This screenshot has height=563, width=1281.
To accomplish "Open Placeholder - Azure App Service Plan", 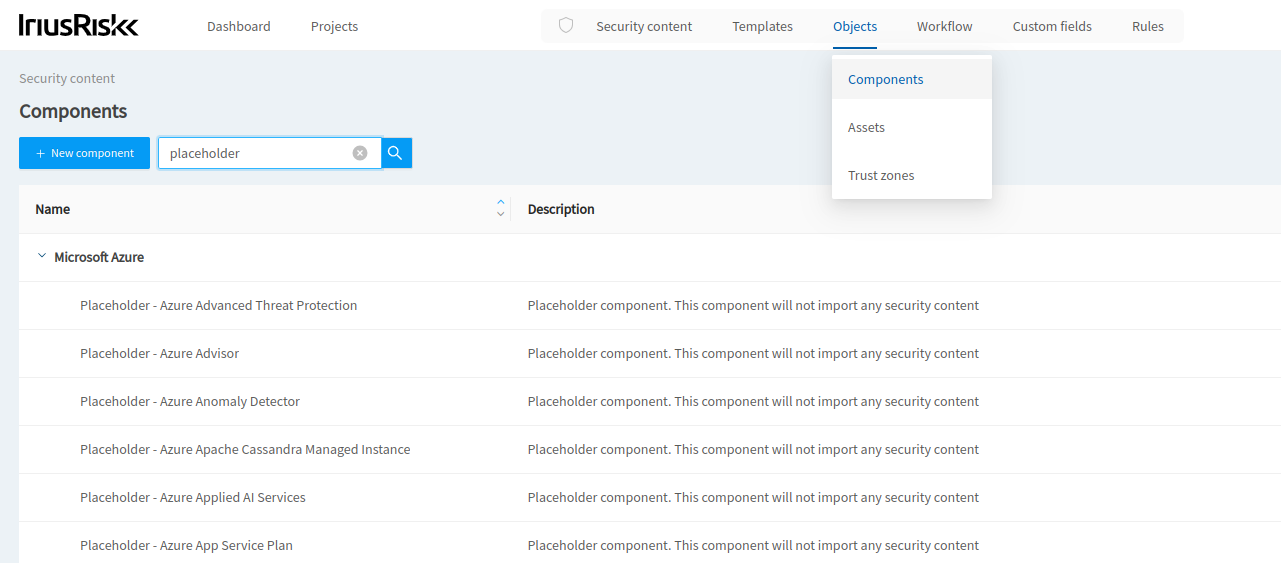I will pos(187,545).
